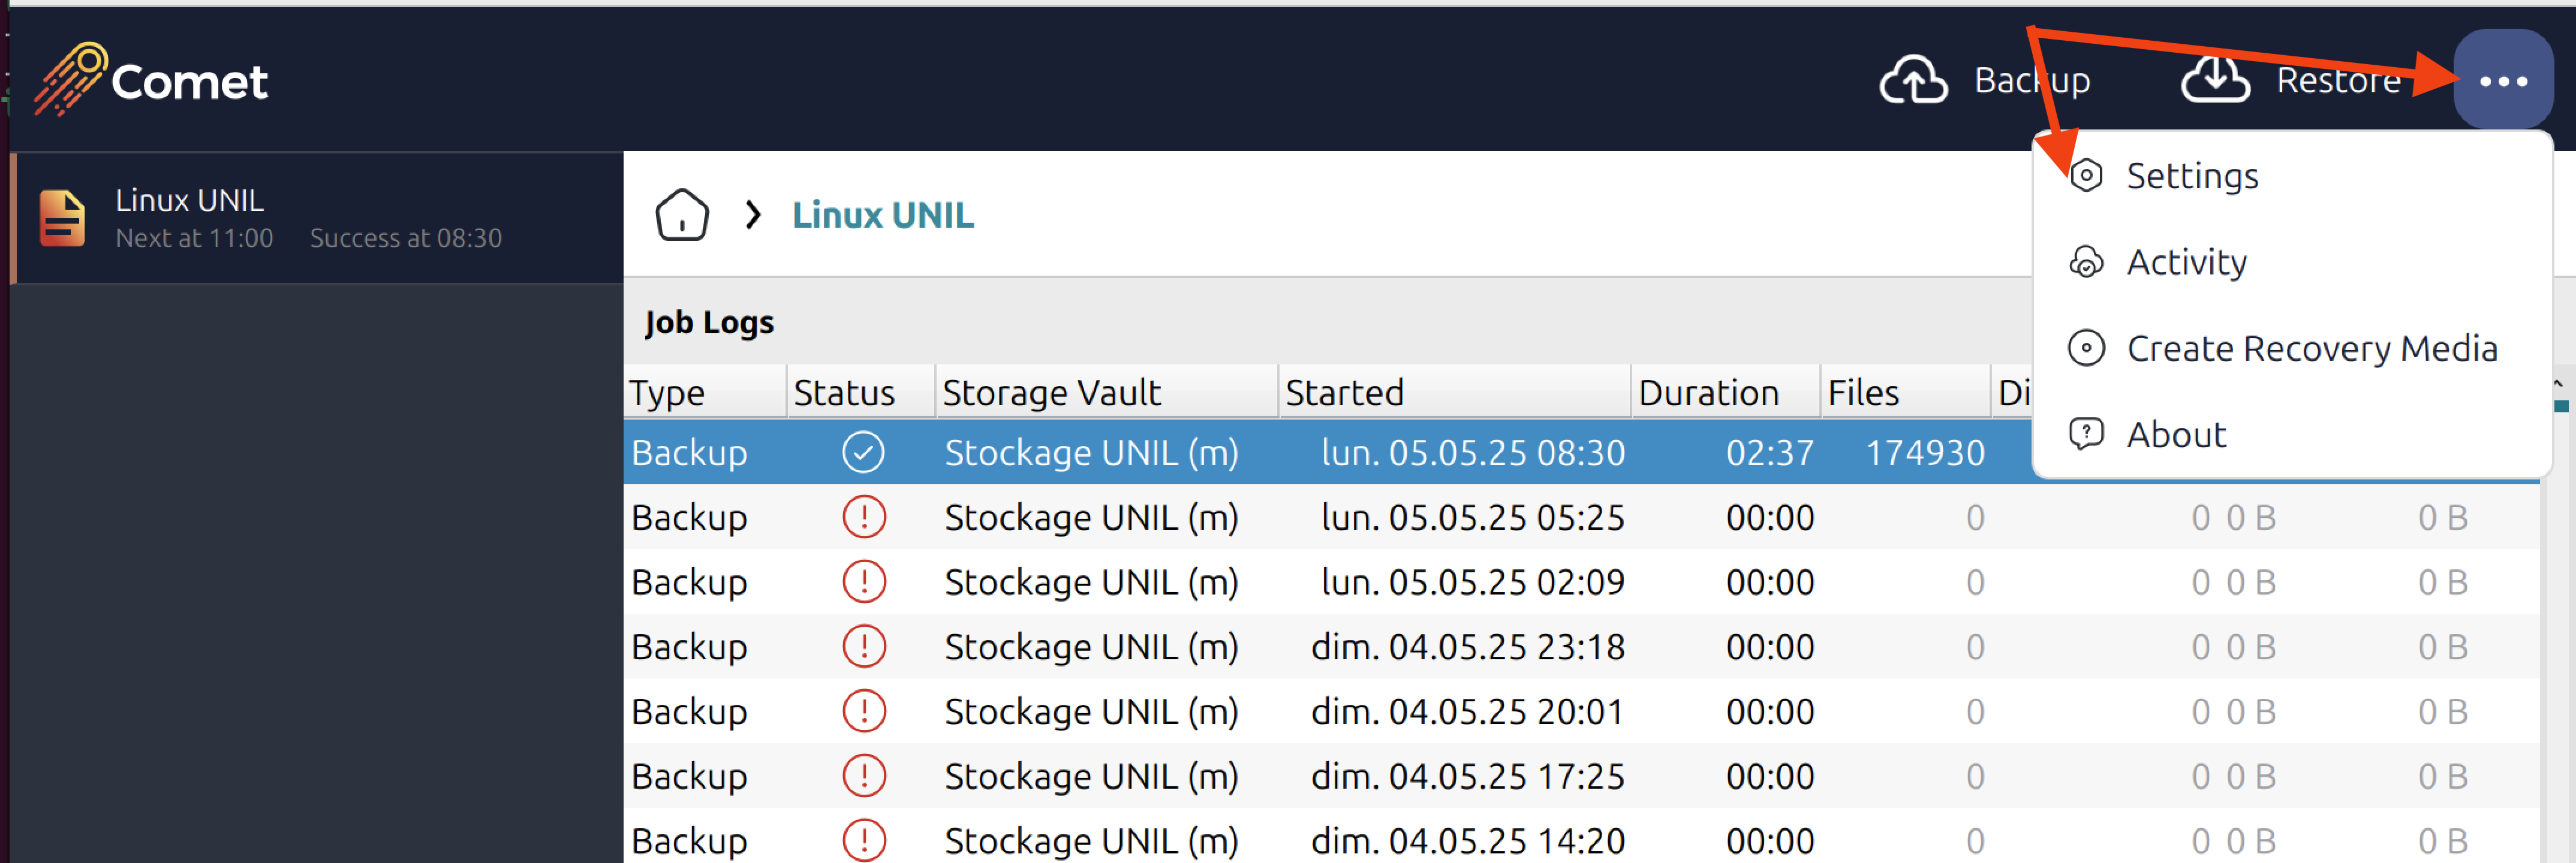Click the Duration column header

1708,393
